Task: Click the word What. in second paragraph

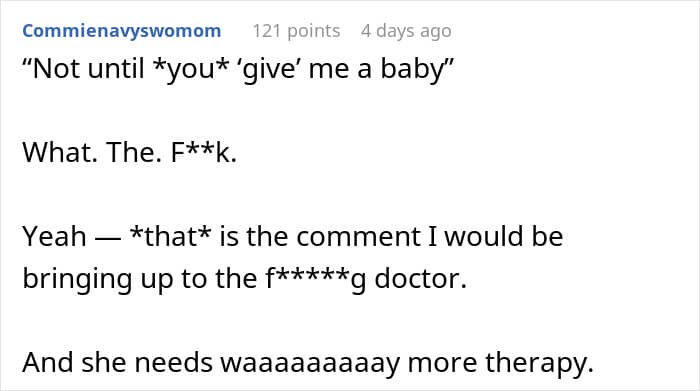Action: pyautogui.click(x=60, y=152)
